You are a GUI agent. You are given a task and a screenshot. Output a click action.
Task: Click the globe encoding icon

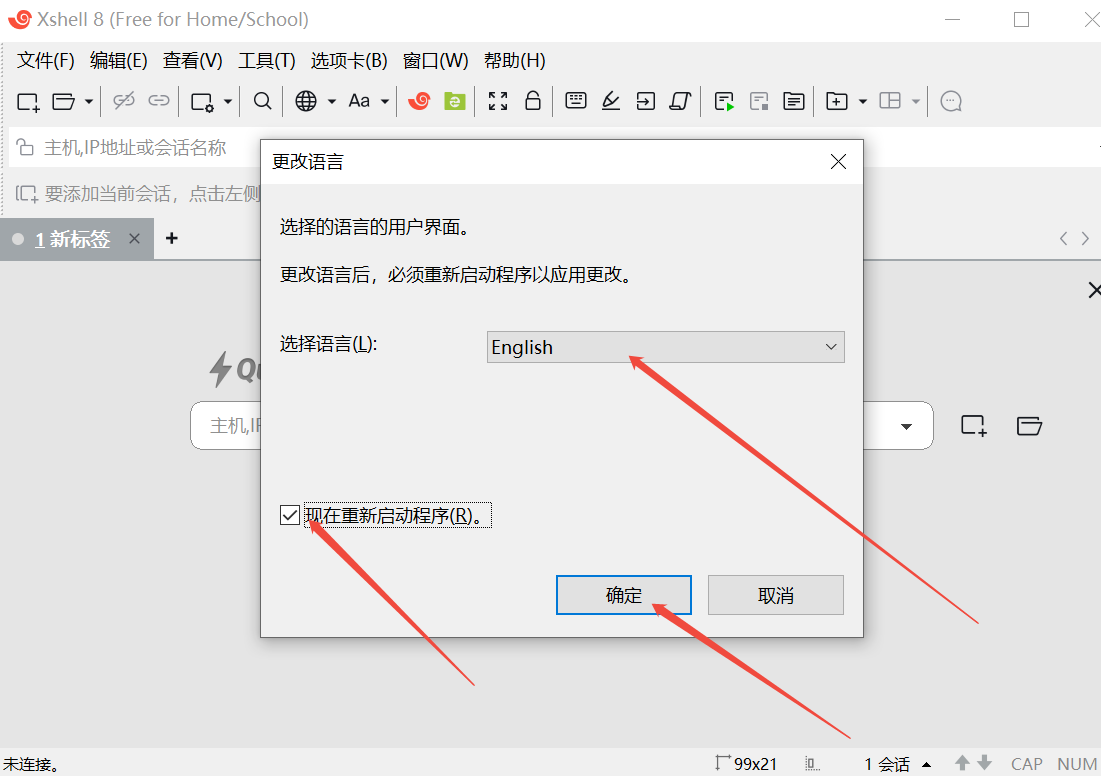(306, 101)
